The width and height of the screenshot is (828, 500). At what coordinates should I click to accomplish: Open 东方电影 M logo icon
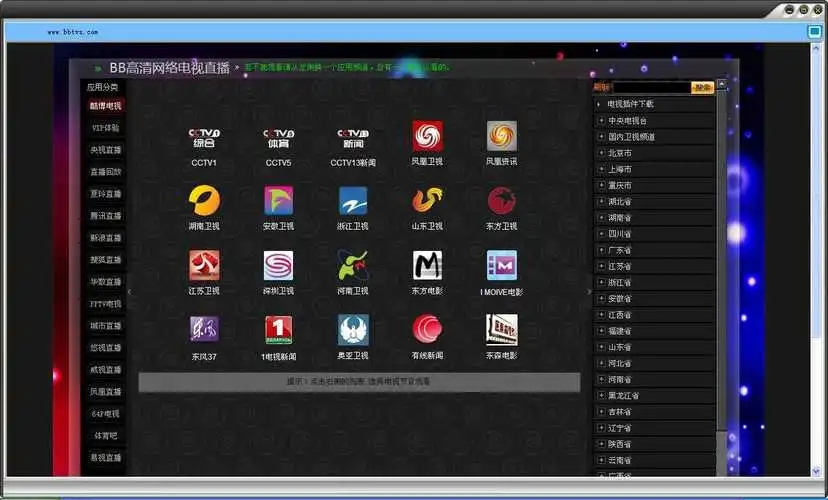(427, 265)
